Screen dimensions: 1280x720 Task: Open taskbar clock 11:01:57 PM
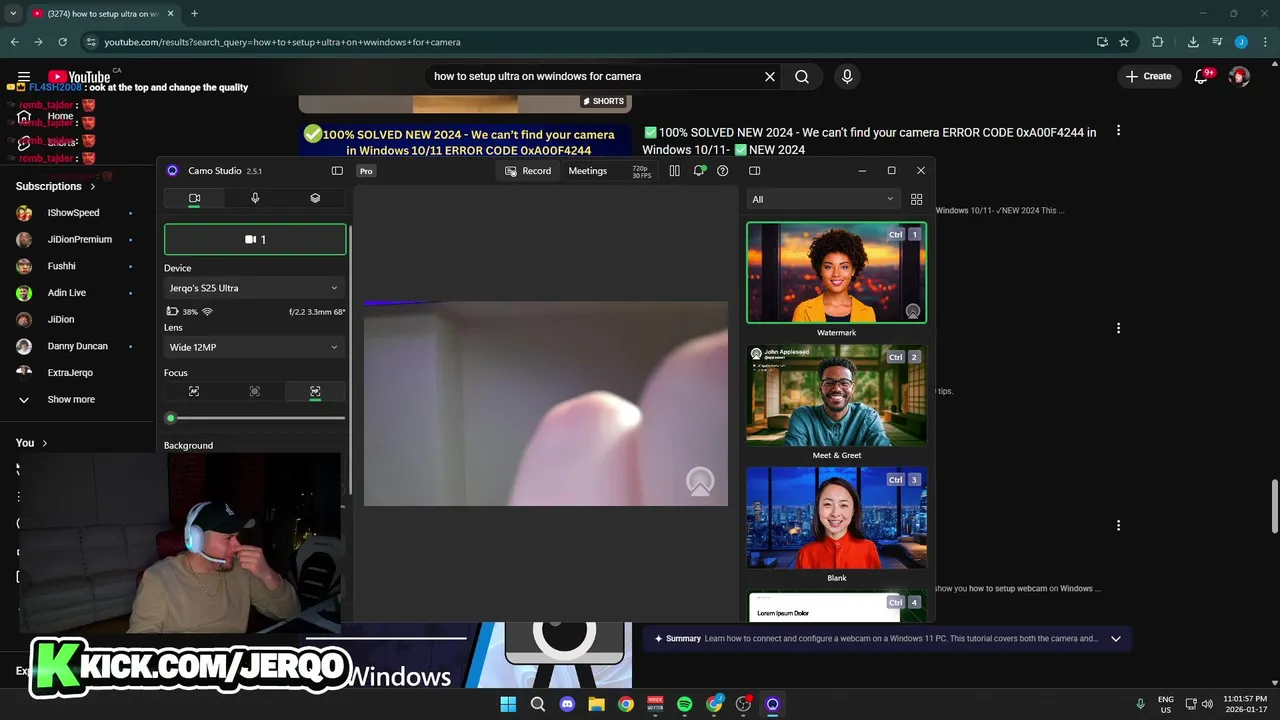(x=1247, y=704)
